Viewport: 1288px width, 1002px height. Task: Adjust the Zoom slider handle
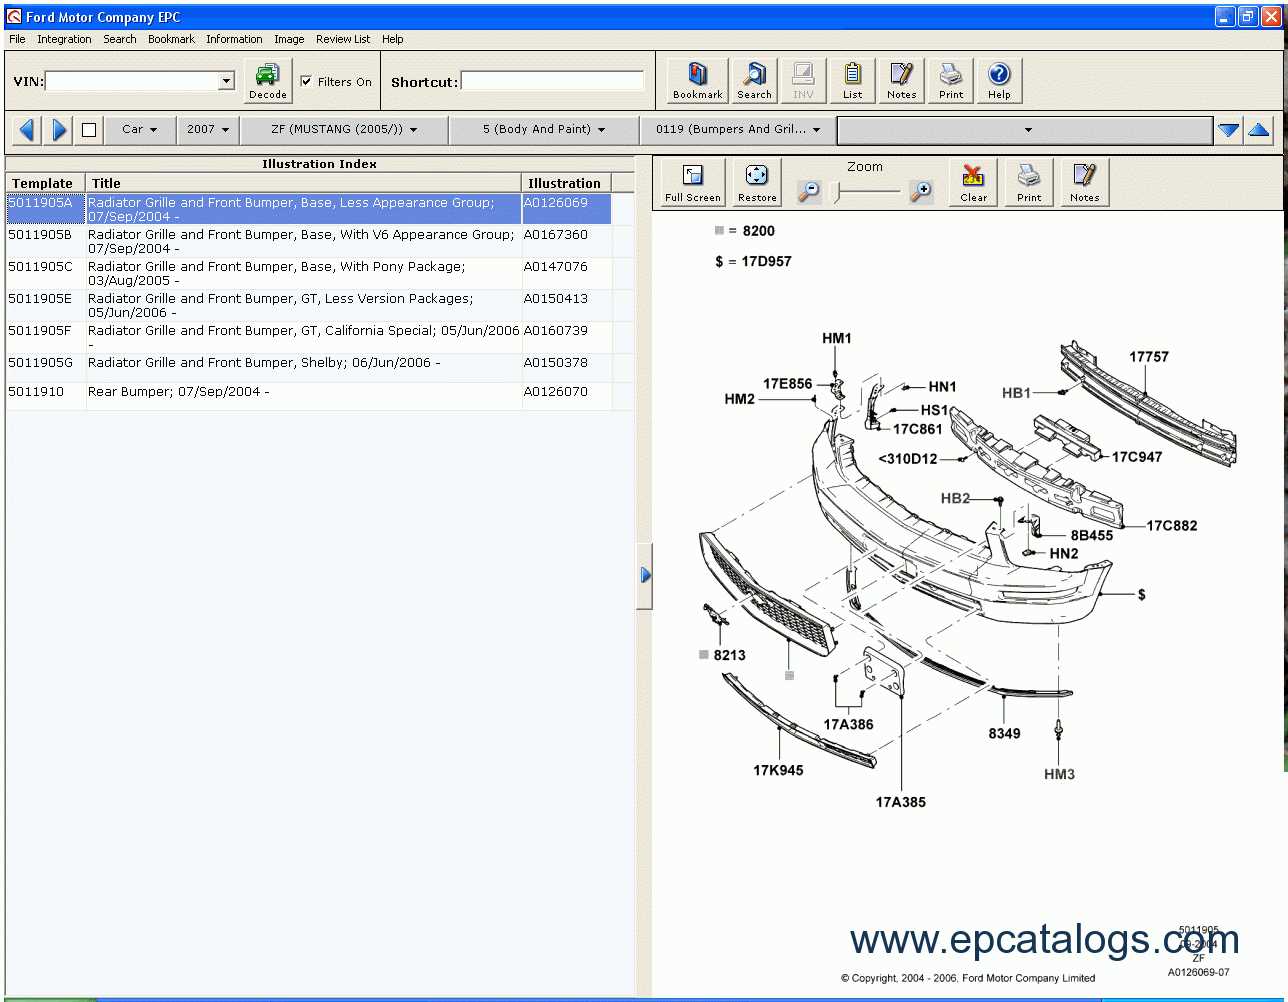tap(837, 191)
